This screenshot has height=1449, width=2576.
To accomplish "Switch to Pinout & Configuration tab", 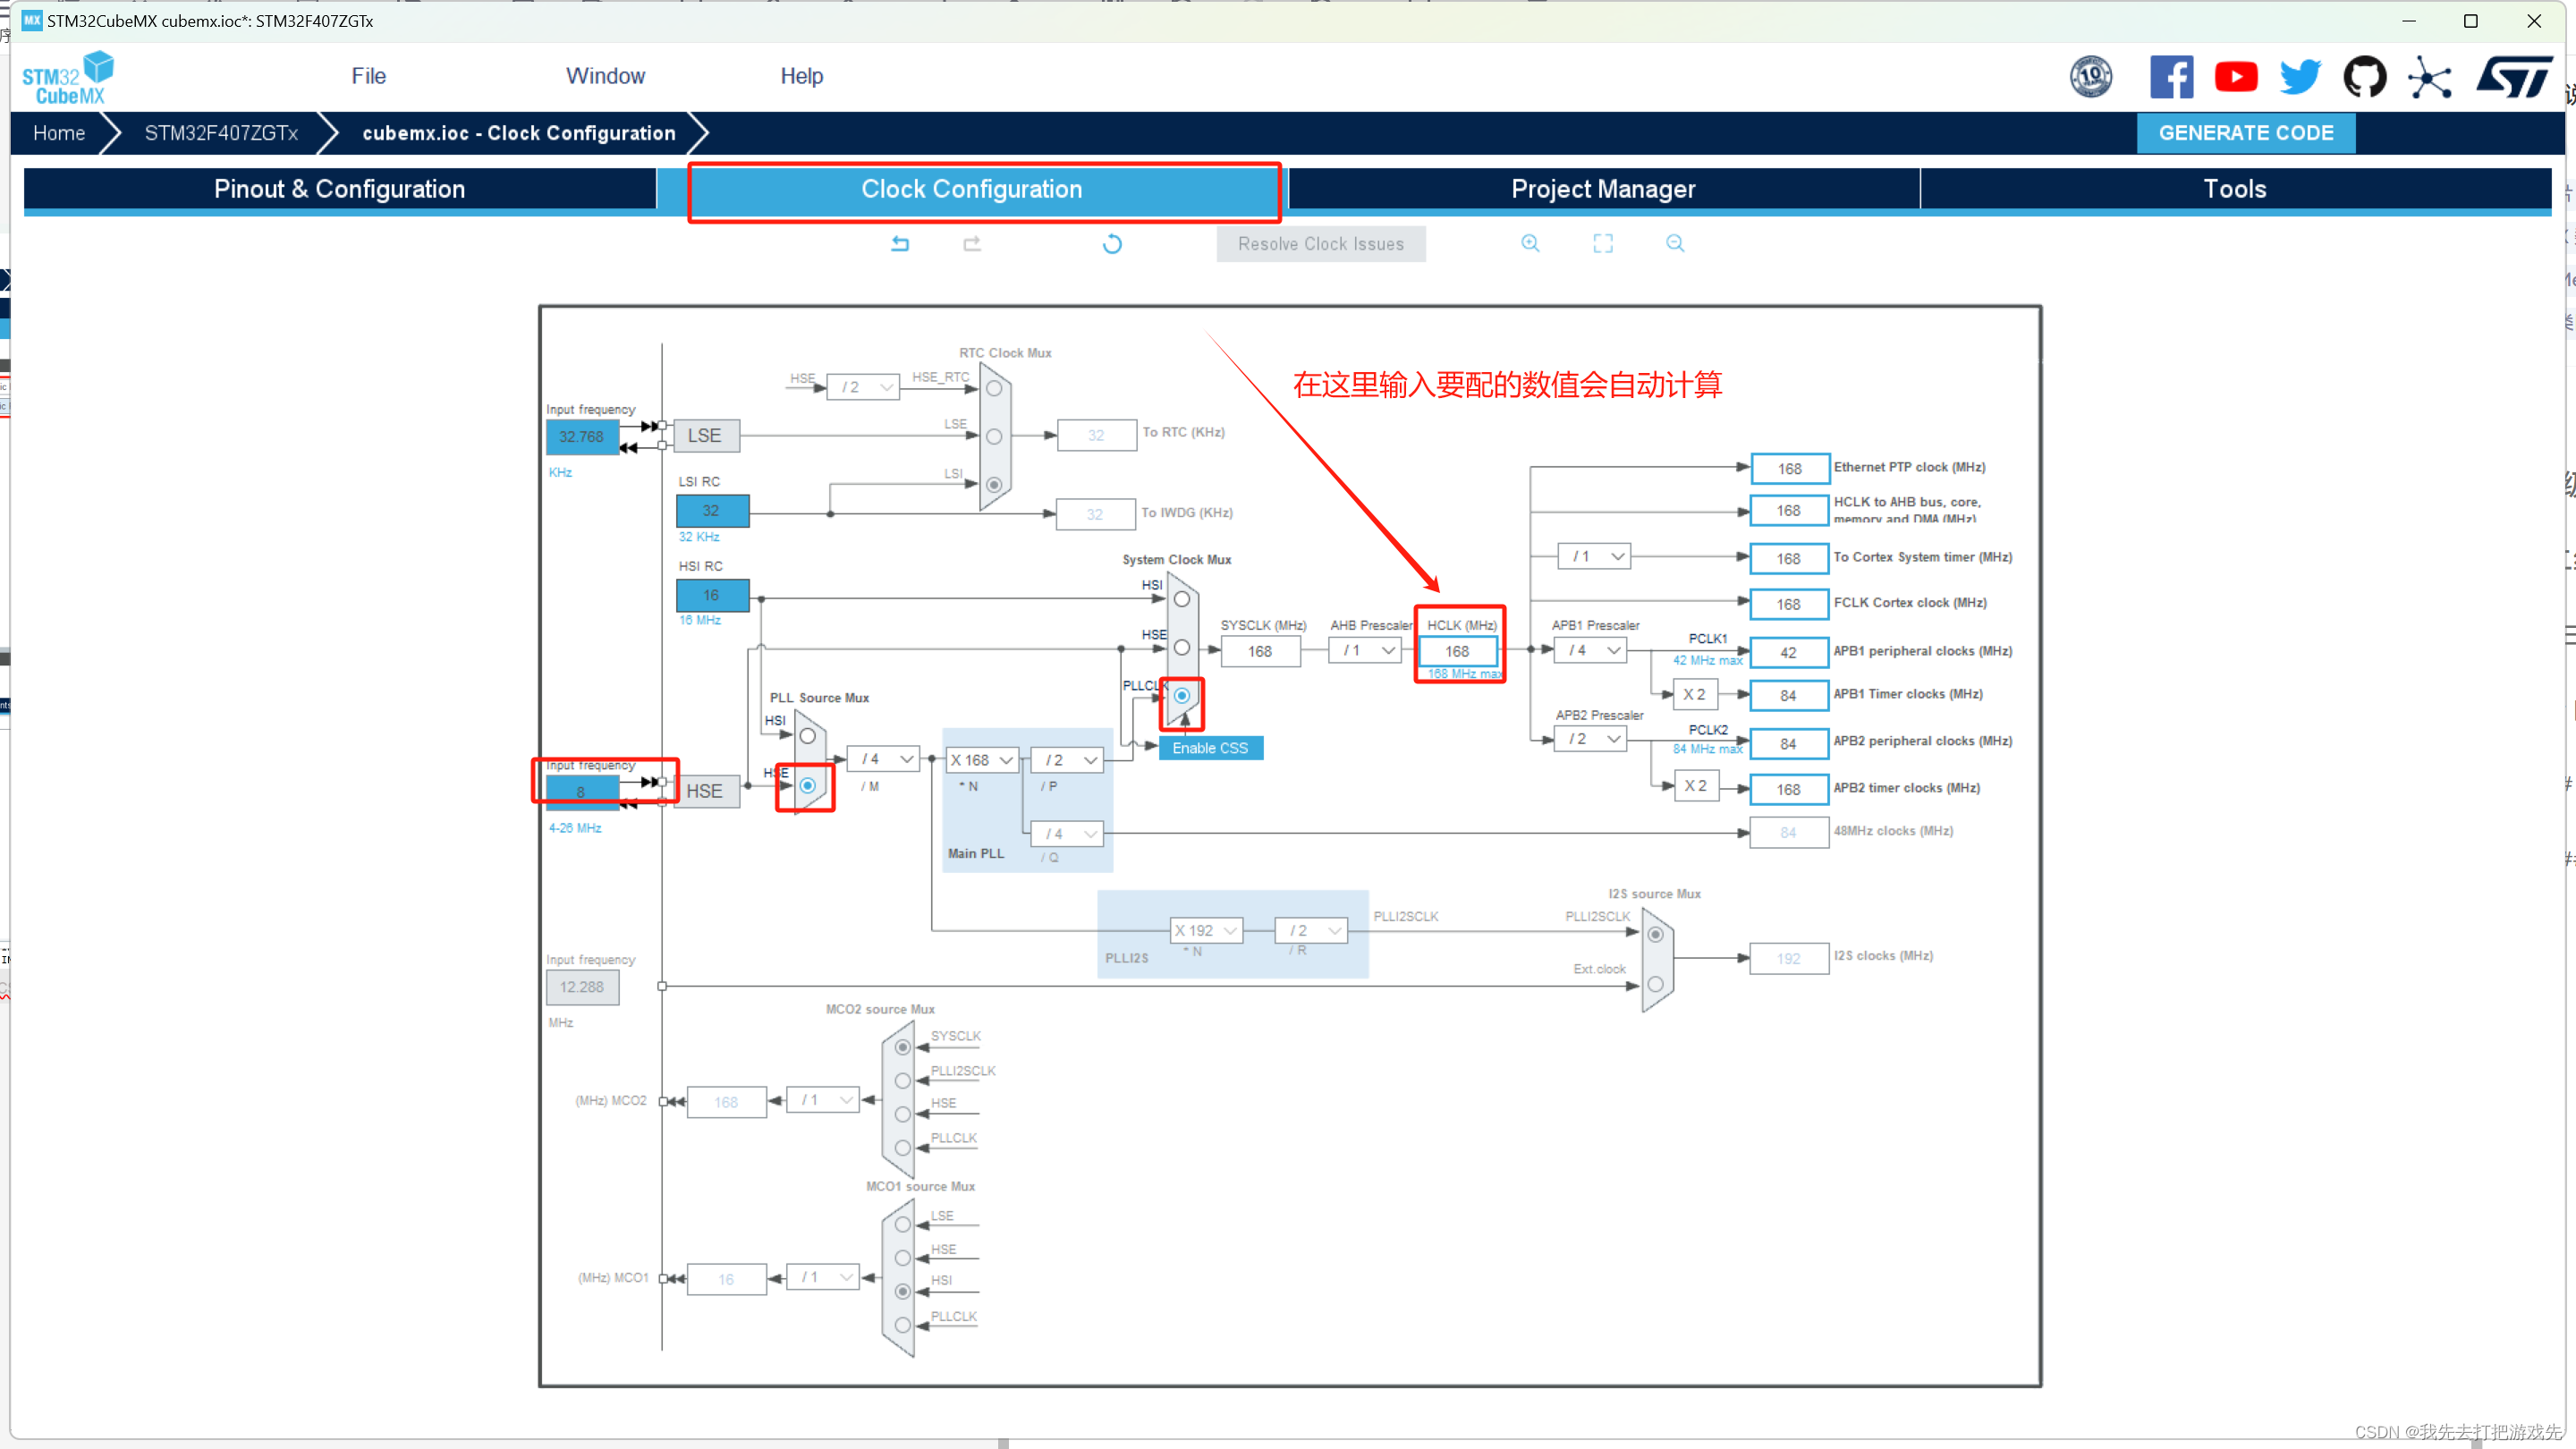I will [x=338, y=190].
